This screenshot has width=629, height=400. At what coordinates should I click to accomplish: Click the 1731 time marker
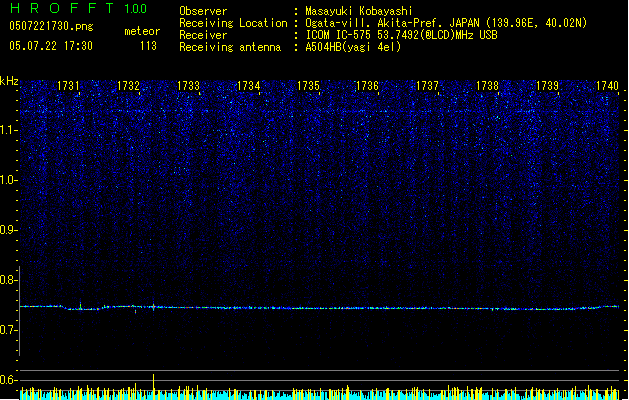[x=68, y=86]
